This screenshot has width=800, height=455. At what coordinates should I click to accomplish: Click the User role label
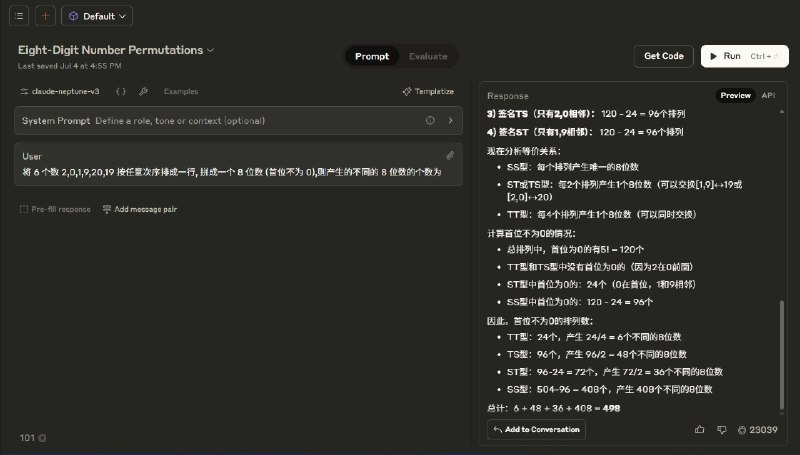pos(32,156)
